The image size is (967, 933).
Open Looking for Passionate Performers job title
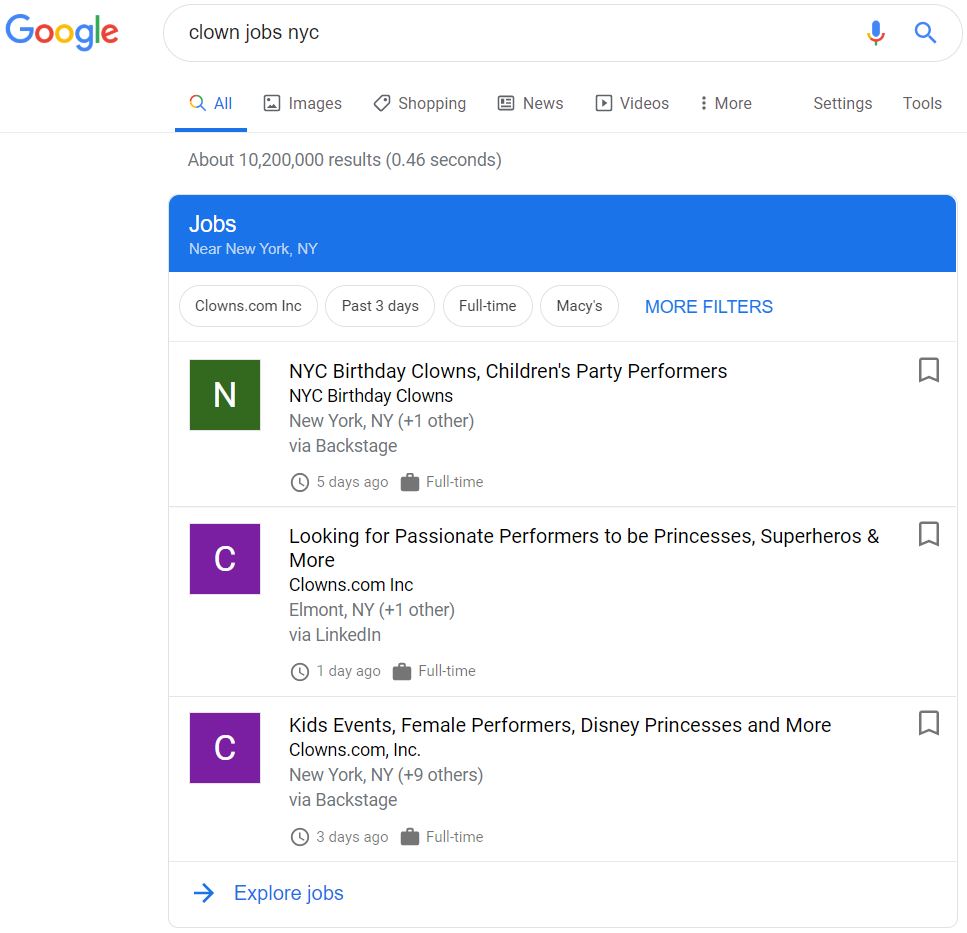point(584,548)
